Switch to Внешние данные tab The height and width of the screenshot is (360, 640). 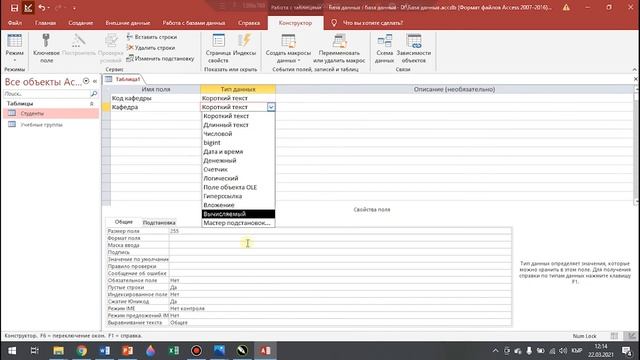[x=128, y=23]
